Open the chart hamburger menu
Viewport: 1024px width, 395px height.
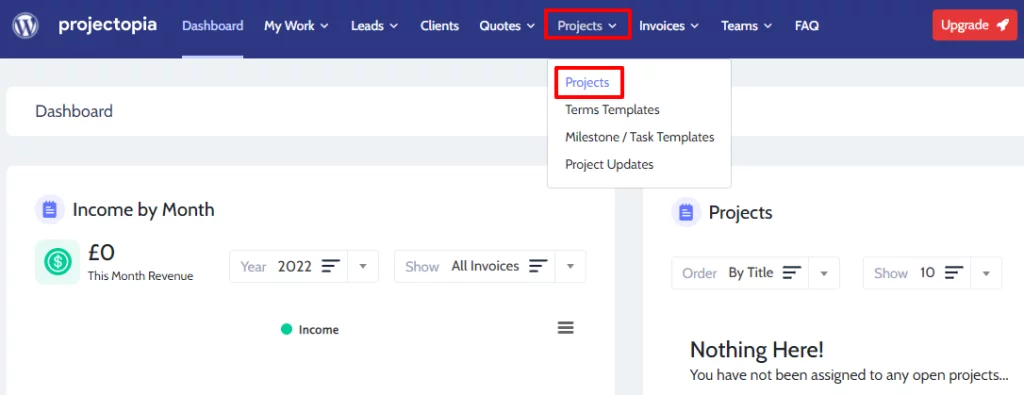tap(566, 328)
